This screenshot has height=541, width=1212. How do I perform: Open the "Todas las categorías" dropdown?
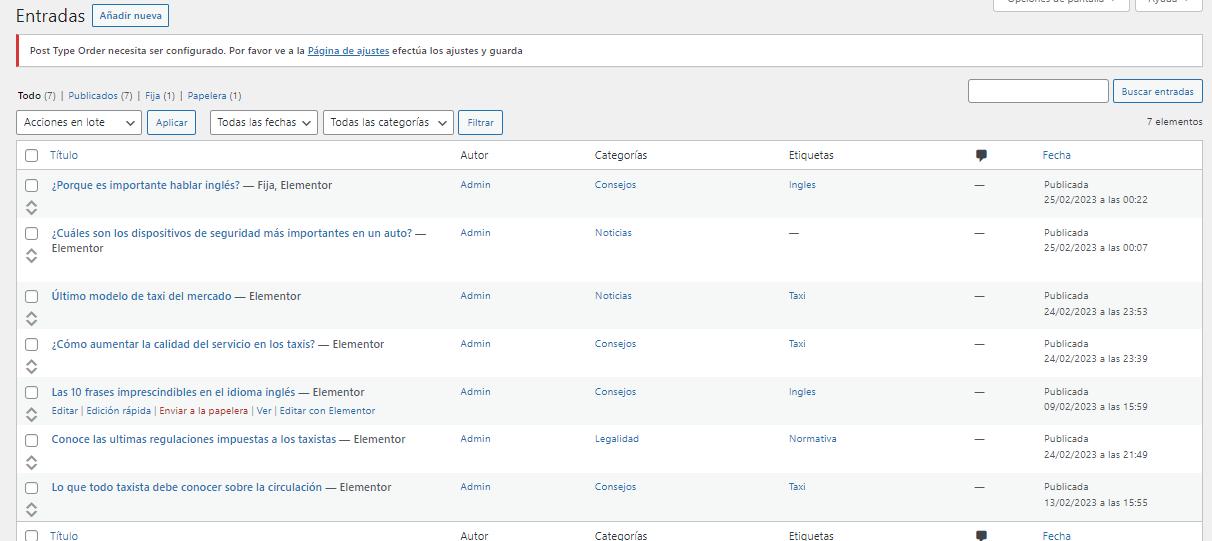(388, 122)
